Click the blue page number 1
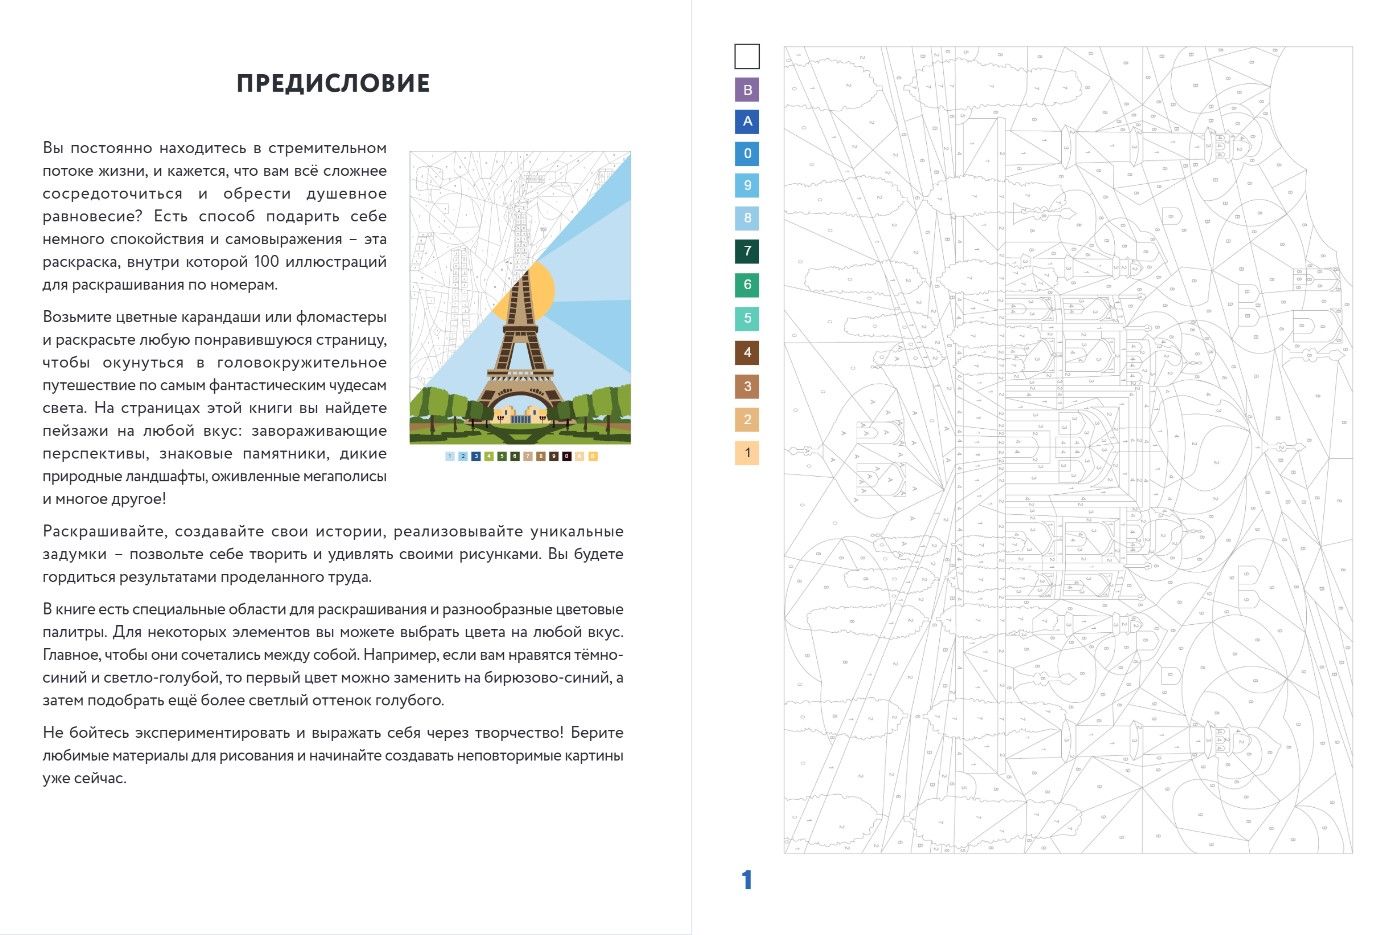1385x935 pixels. pos(746,880)
